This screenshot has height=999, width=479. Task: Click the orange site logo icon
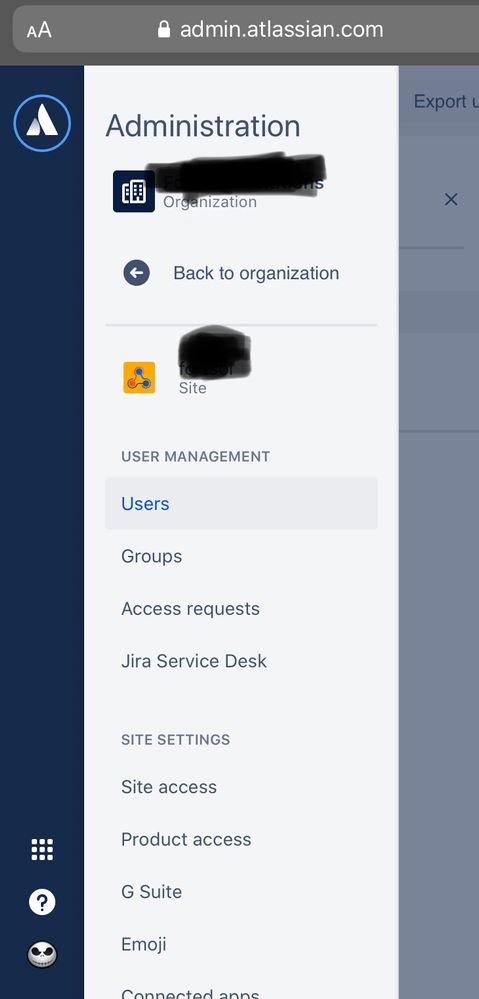(x=139, y=377)
